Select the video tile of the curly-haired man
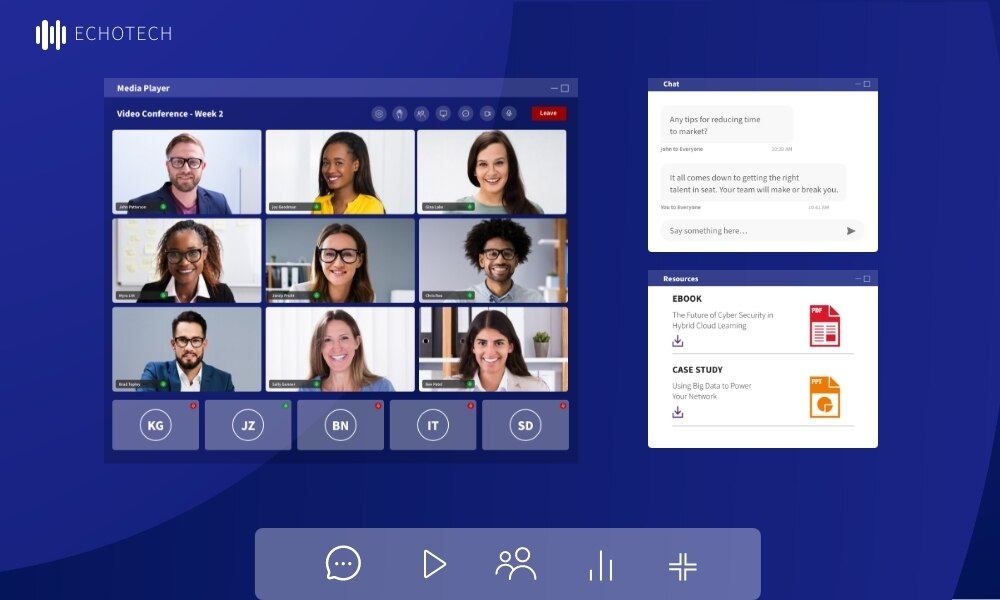 tap(493, 261)
